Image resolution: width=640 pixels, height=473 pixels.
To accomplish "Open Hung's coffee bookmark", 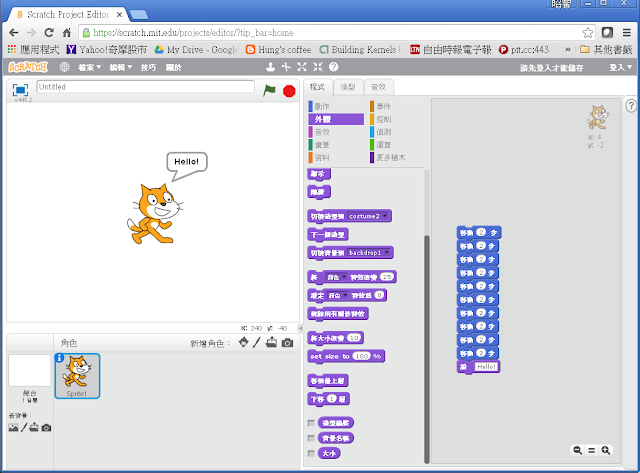I will [278, 50].
